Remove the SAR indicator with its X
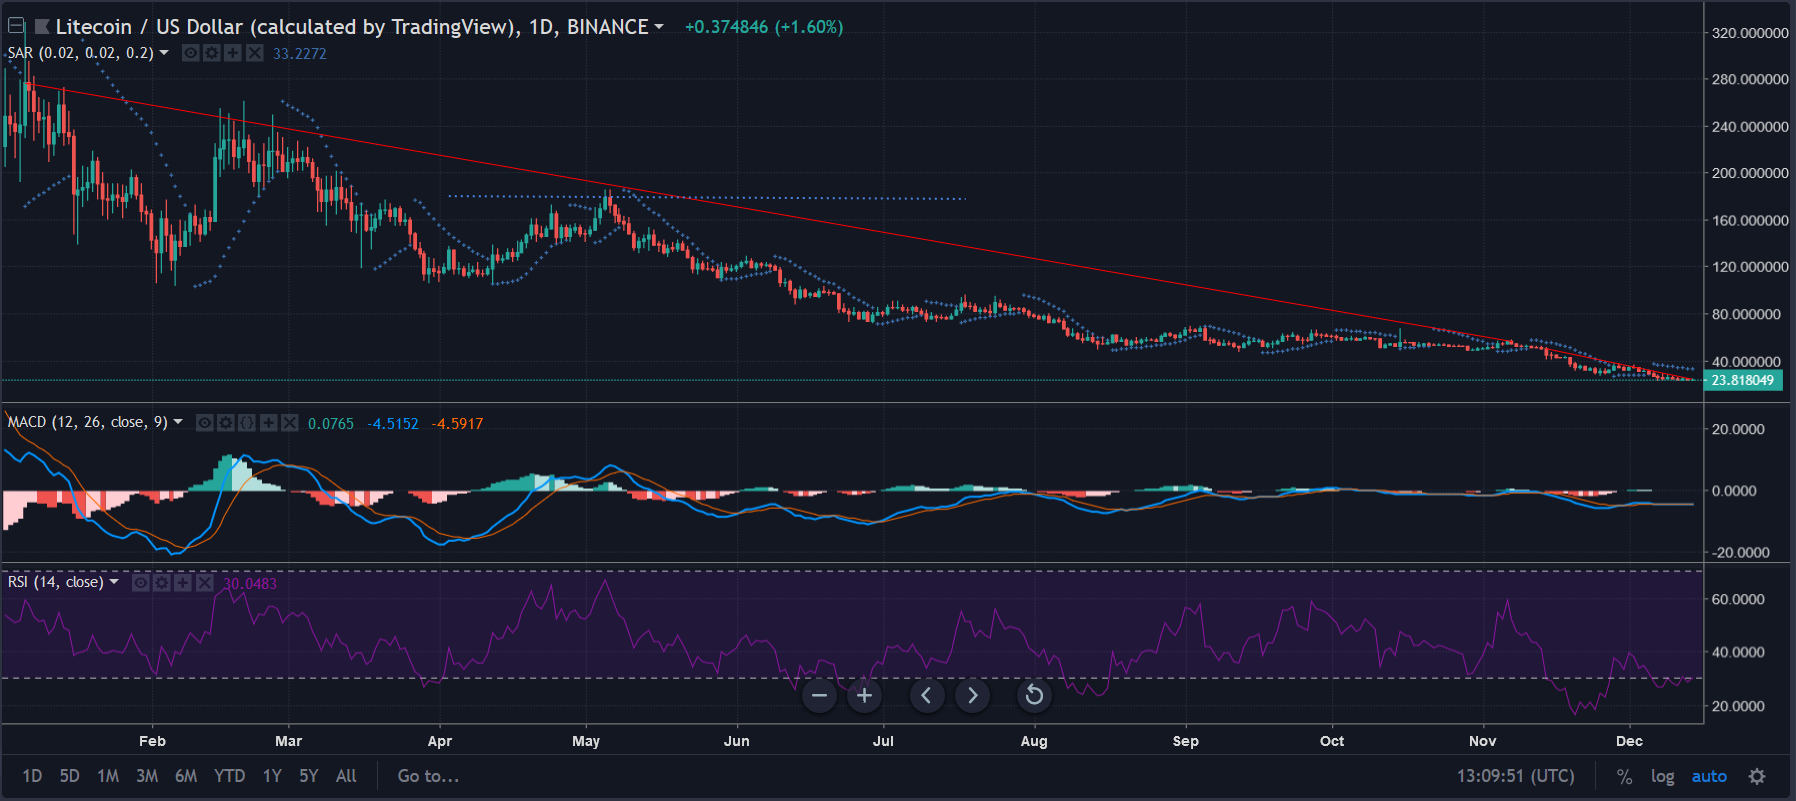The width and height of the screenshot is (1796, 801). 255,53
